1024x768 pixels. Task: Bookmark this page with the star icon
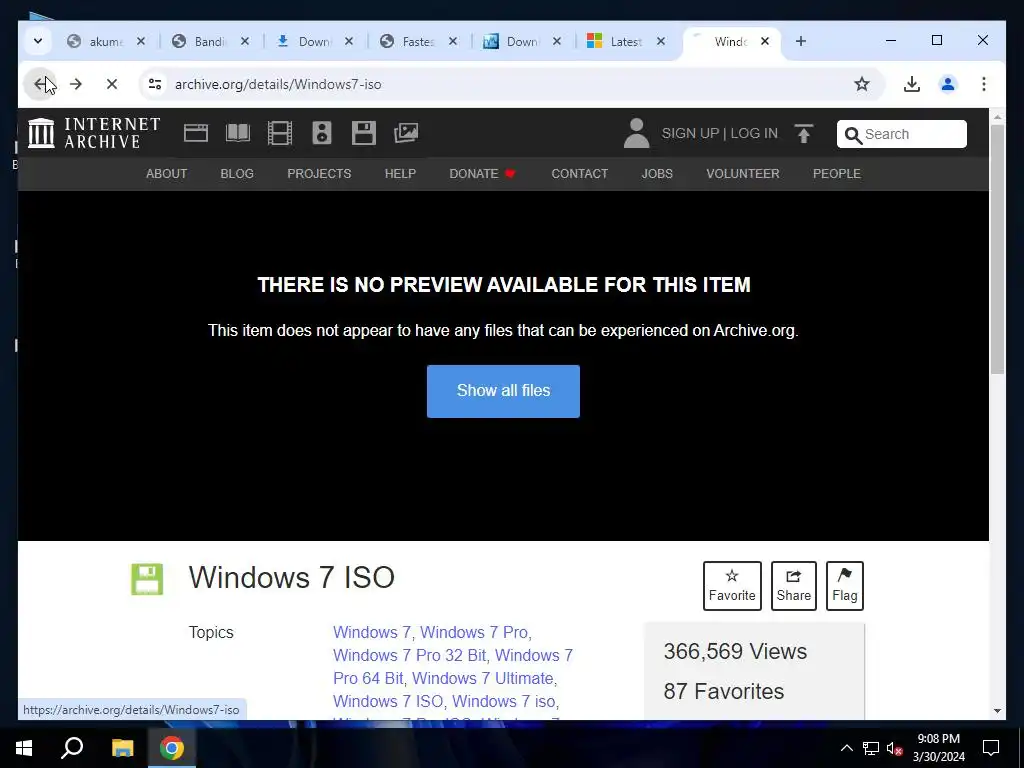(x=862, y=84)
